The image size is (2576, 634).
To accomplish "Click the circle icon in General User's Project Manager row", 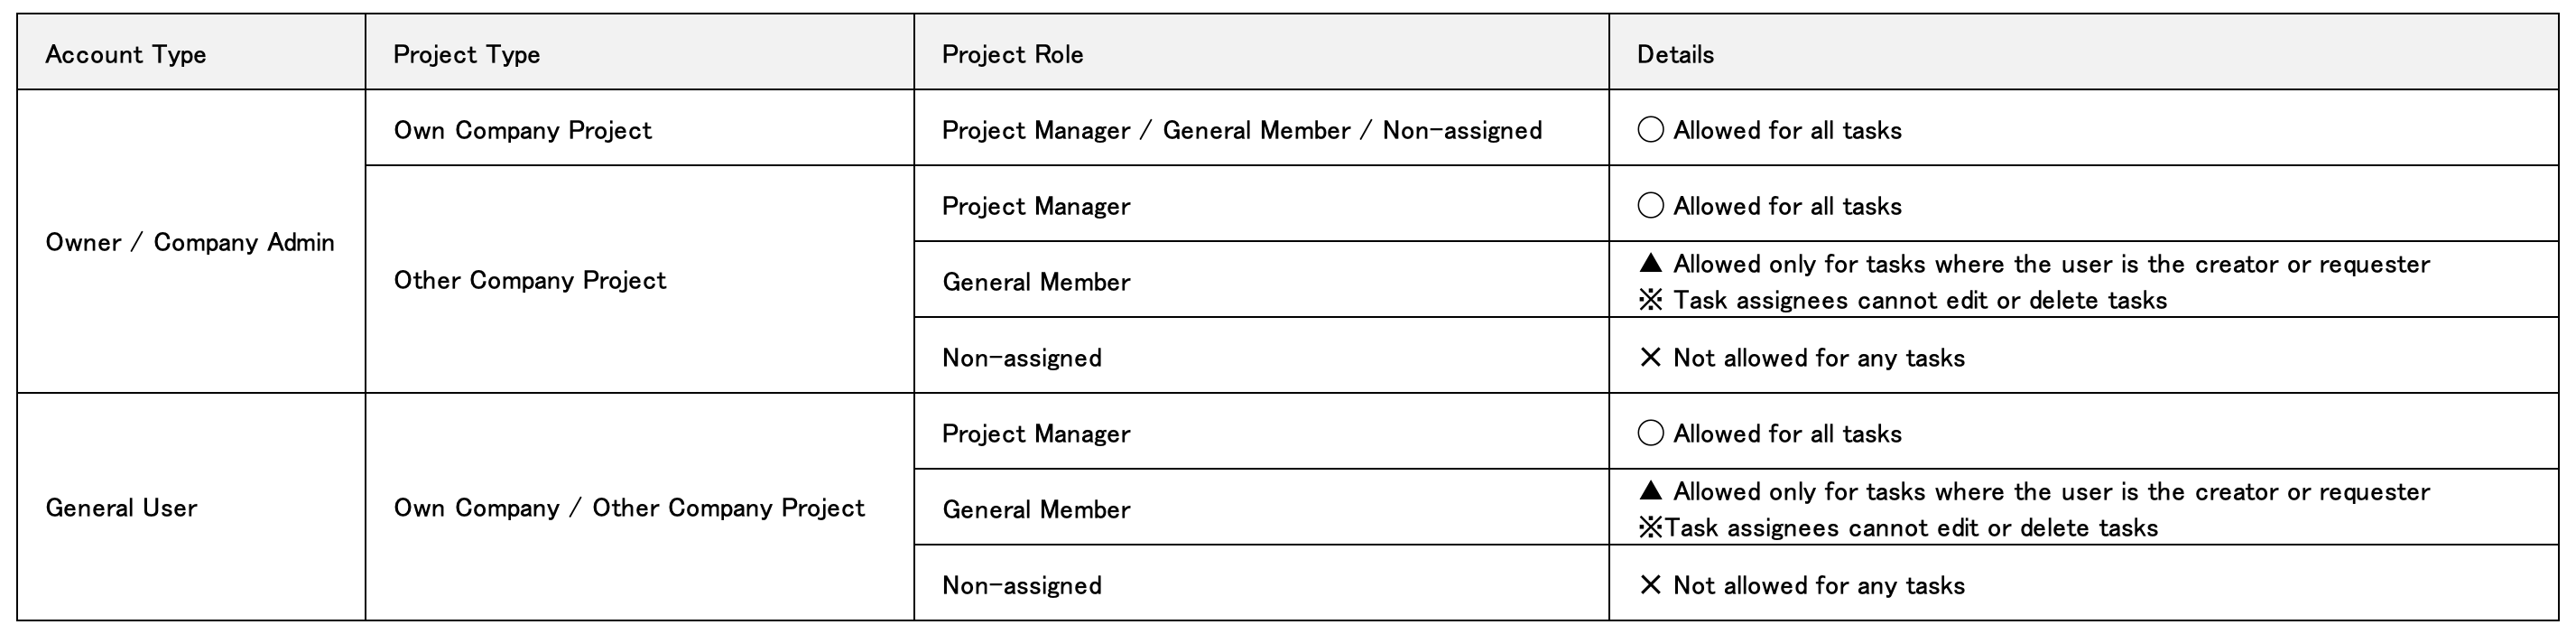I will 1650,433.
